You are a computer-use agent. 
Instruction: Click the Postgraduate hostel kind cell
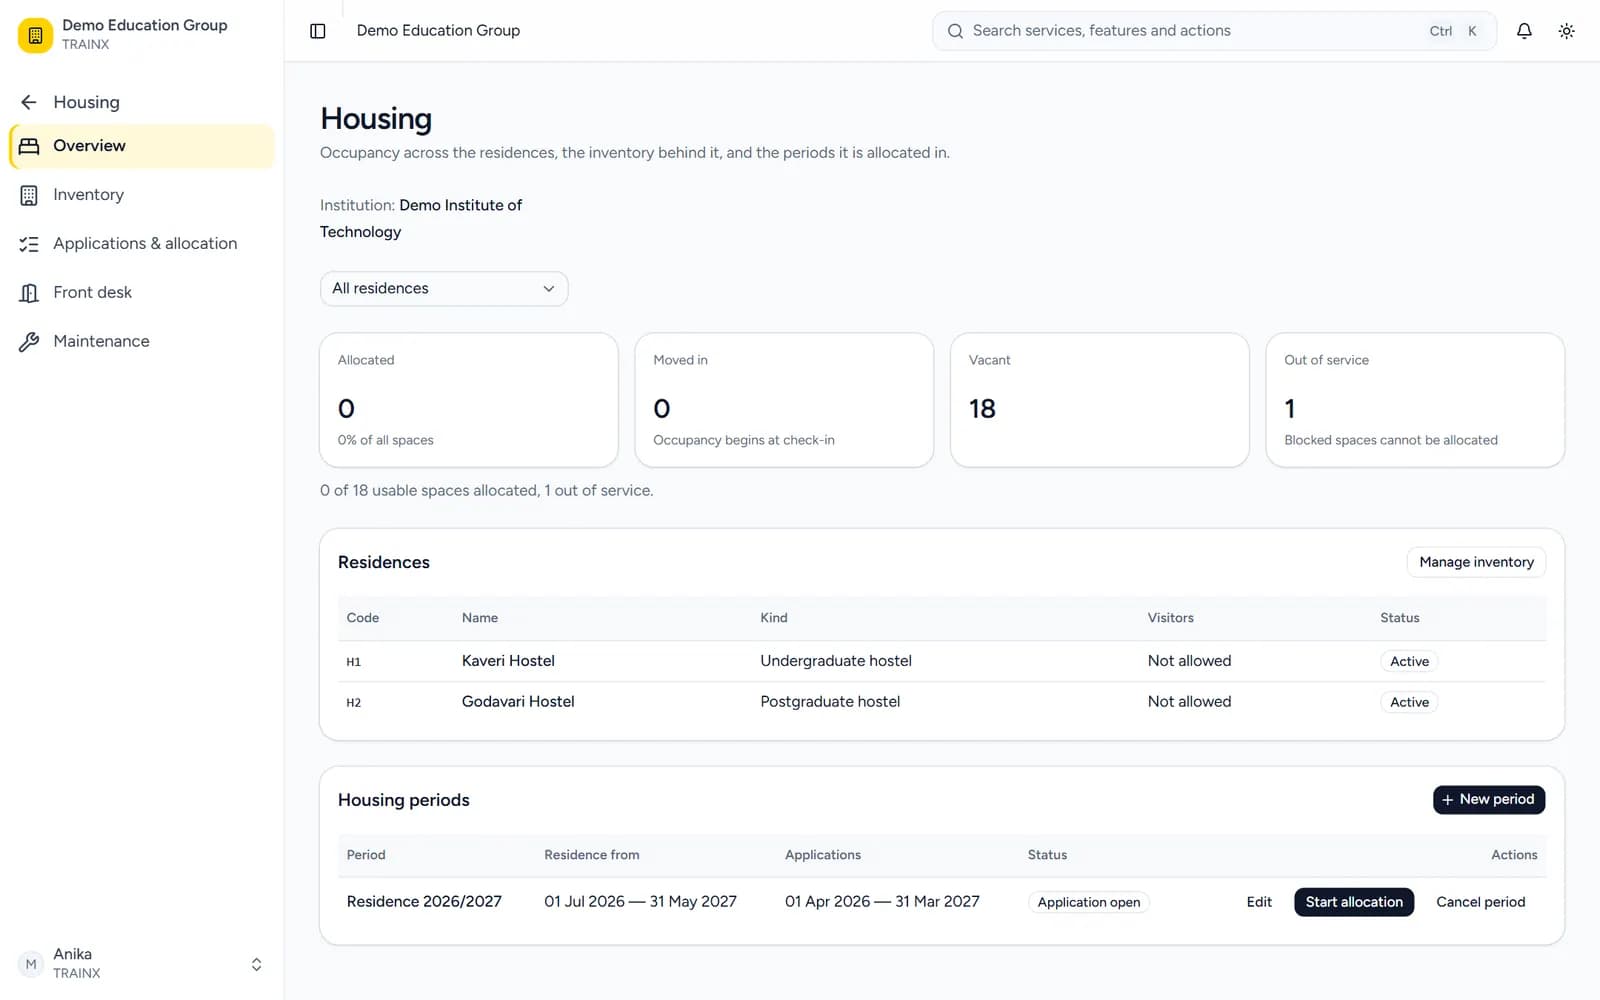(830, 702)
